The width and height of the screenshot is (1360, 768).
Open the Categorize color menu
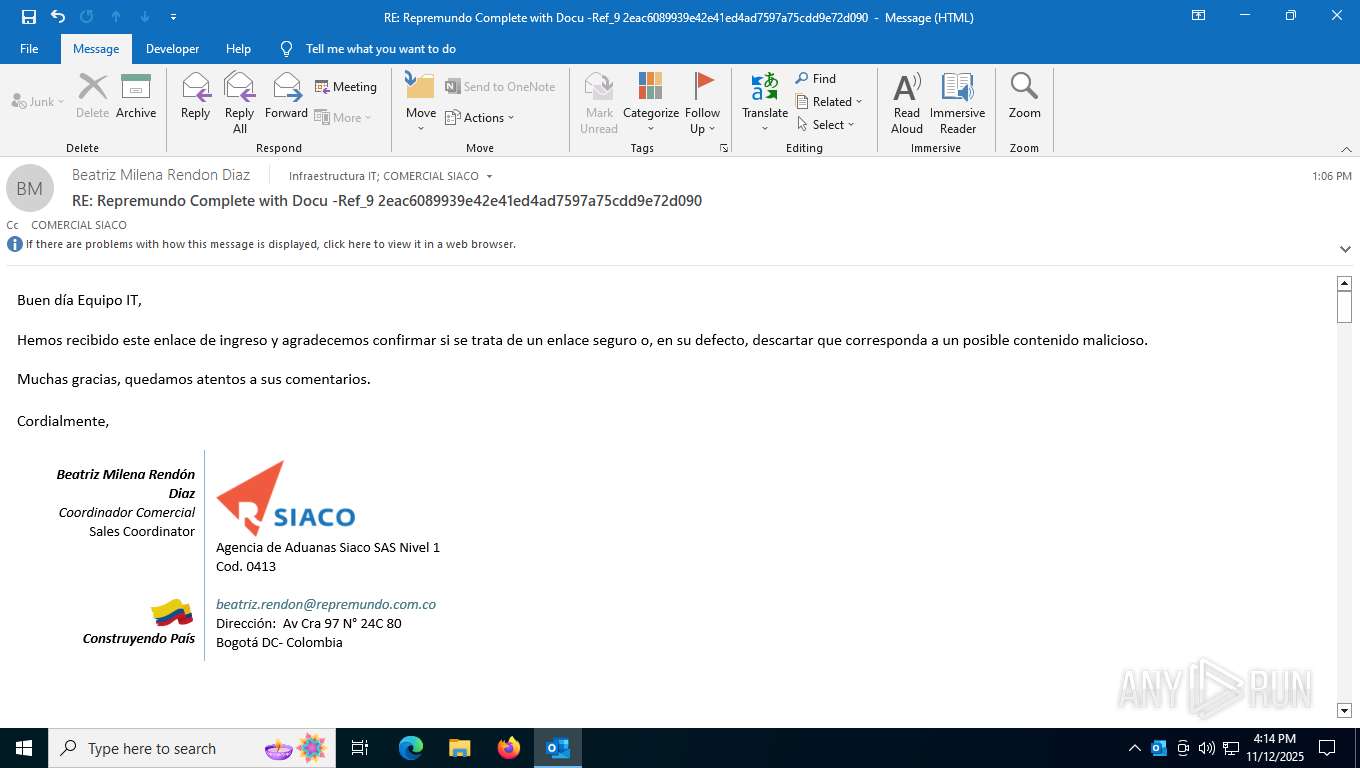651,103
